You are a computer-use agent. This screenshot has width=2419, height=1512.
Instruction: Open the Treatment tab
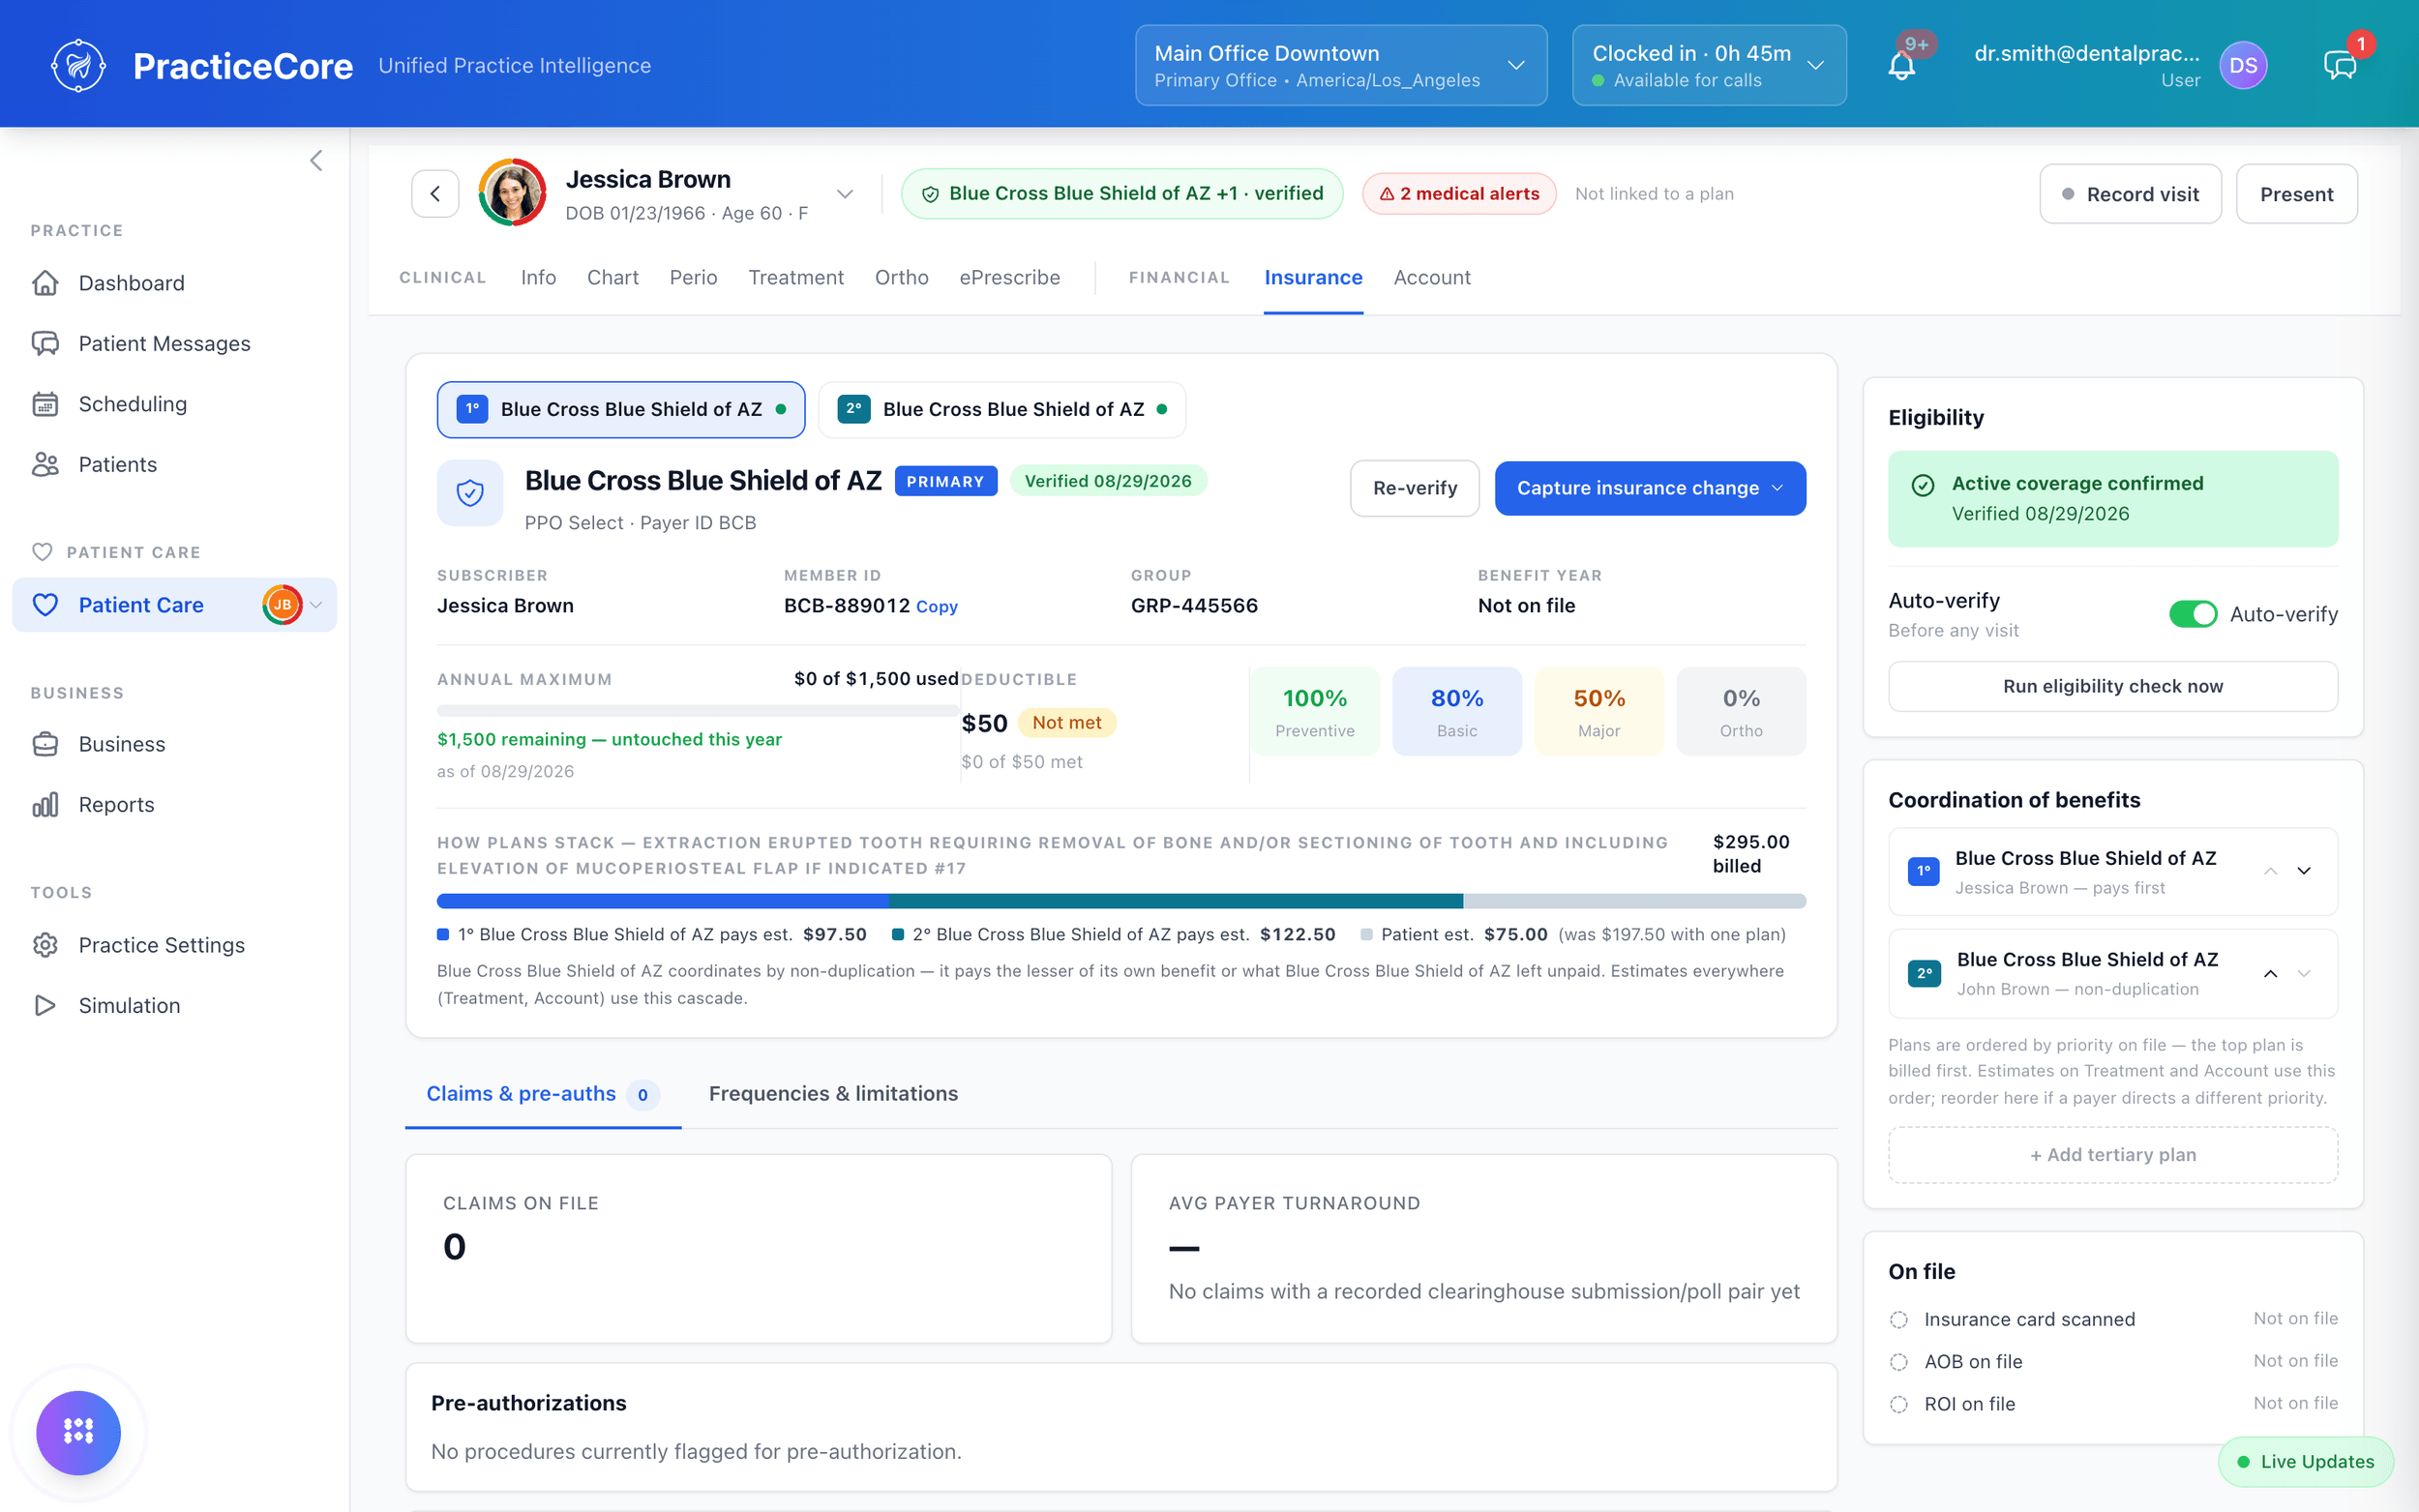coord(795,277)
